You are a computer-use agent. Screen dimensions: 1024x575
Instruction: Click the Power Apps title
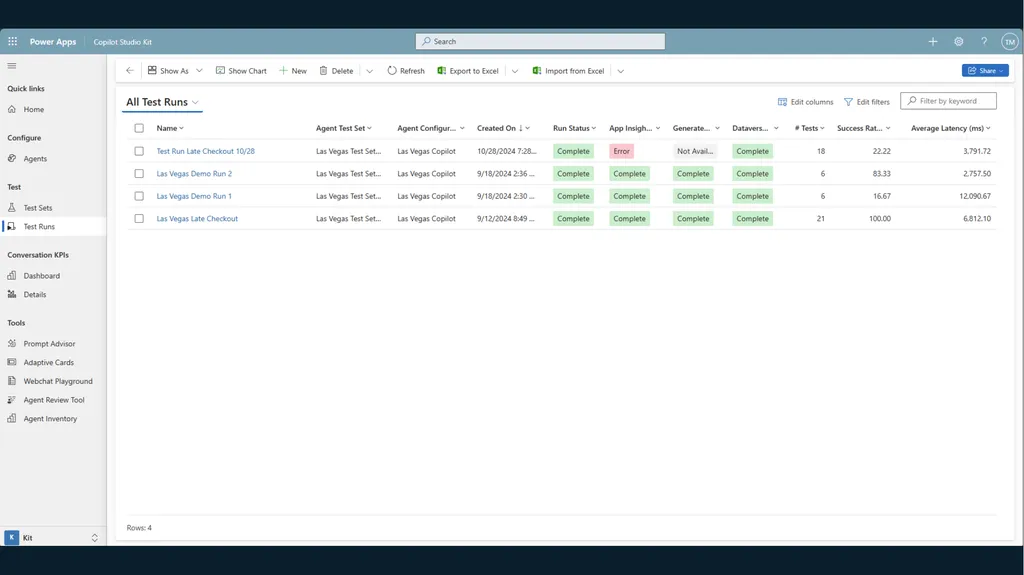coord(53,41)
